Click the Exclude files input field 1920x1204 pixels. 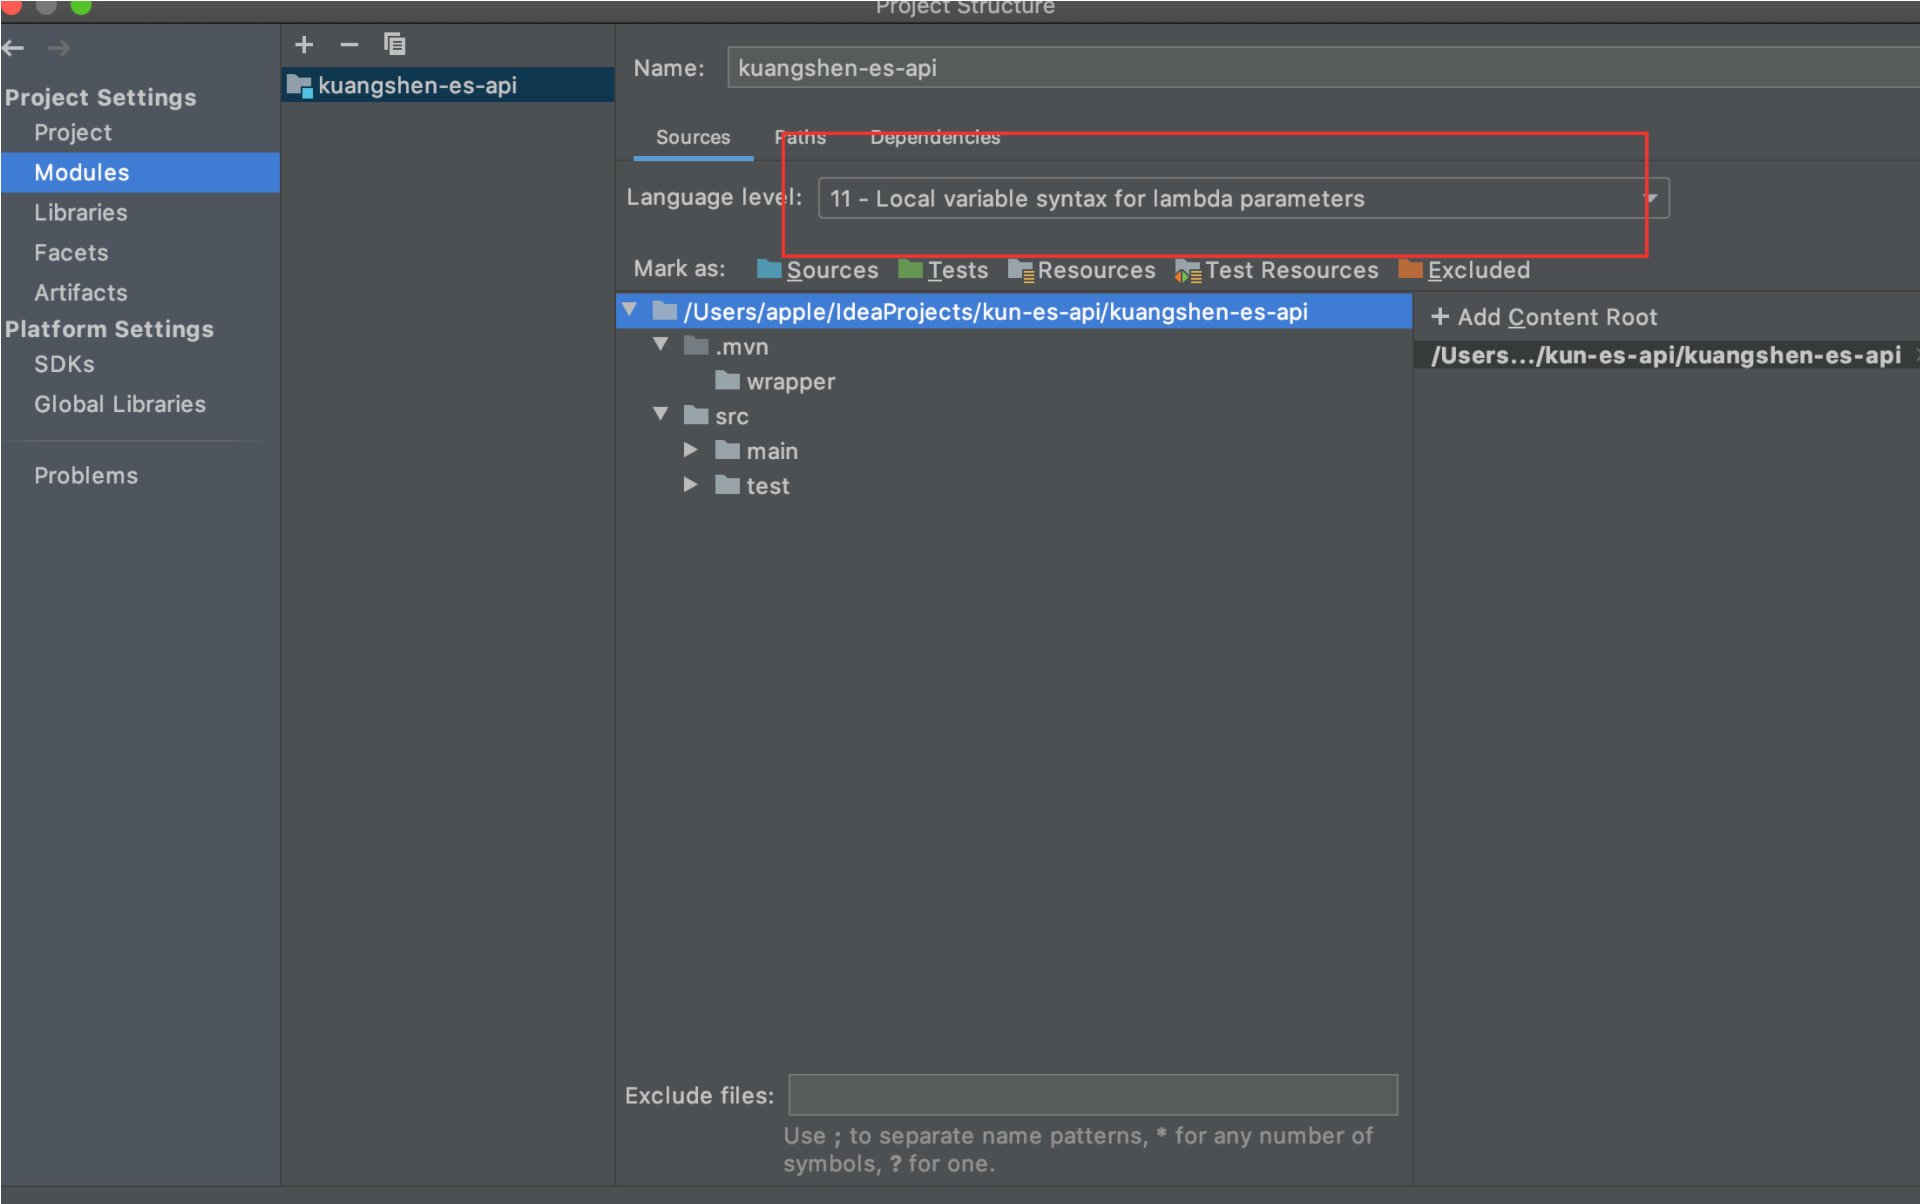1092,1095
